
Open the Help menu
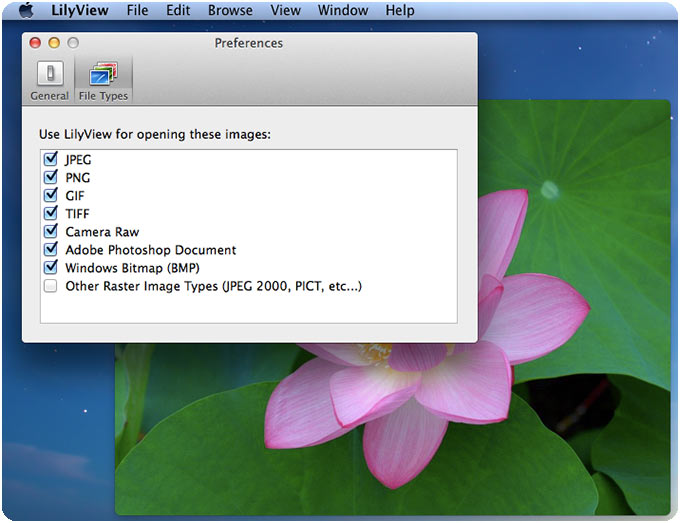(400, 10)
